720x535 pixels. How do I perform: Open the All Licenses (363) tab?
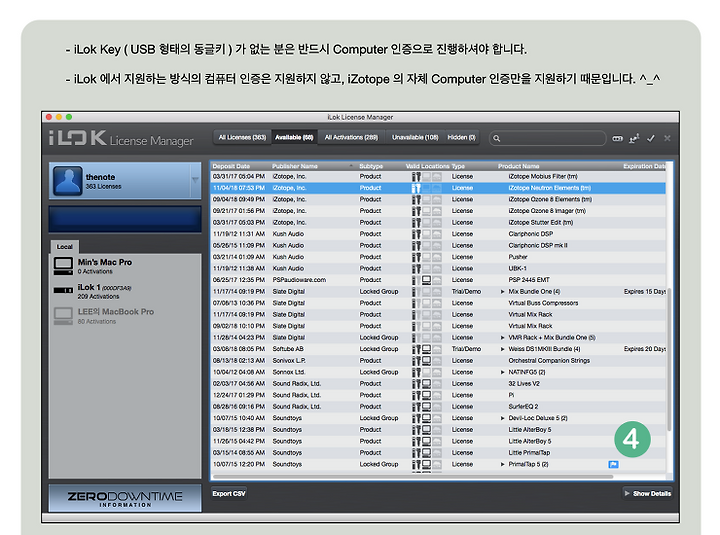click(242, 137)
